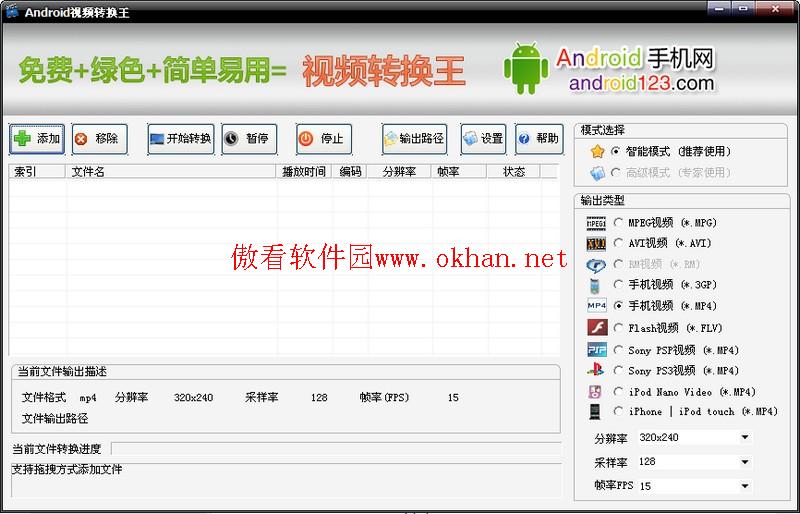Screen dimensions: 800x514
Task: Click the 添加 (Add) button
Action: [37, 139]
